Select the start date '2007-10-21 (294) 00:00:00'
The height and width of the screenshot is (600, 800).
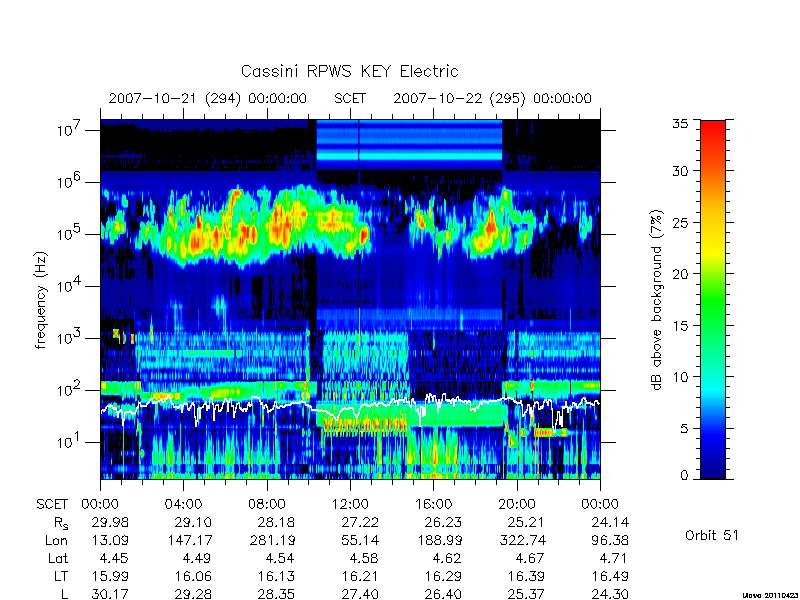[x=208, y=98]
